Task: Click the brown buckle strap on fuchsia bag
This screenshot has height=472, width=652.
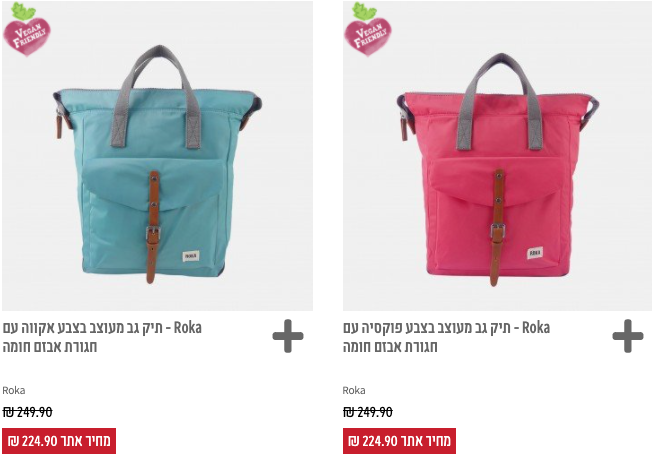Action: point(497,227)
